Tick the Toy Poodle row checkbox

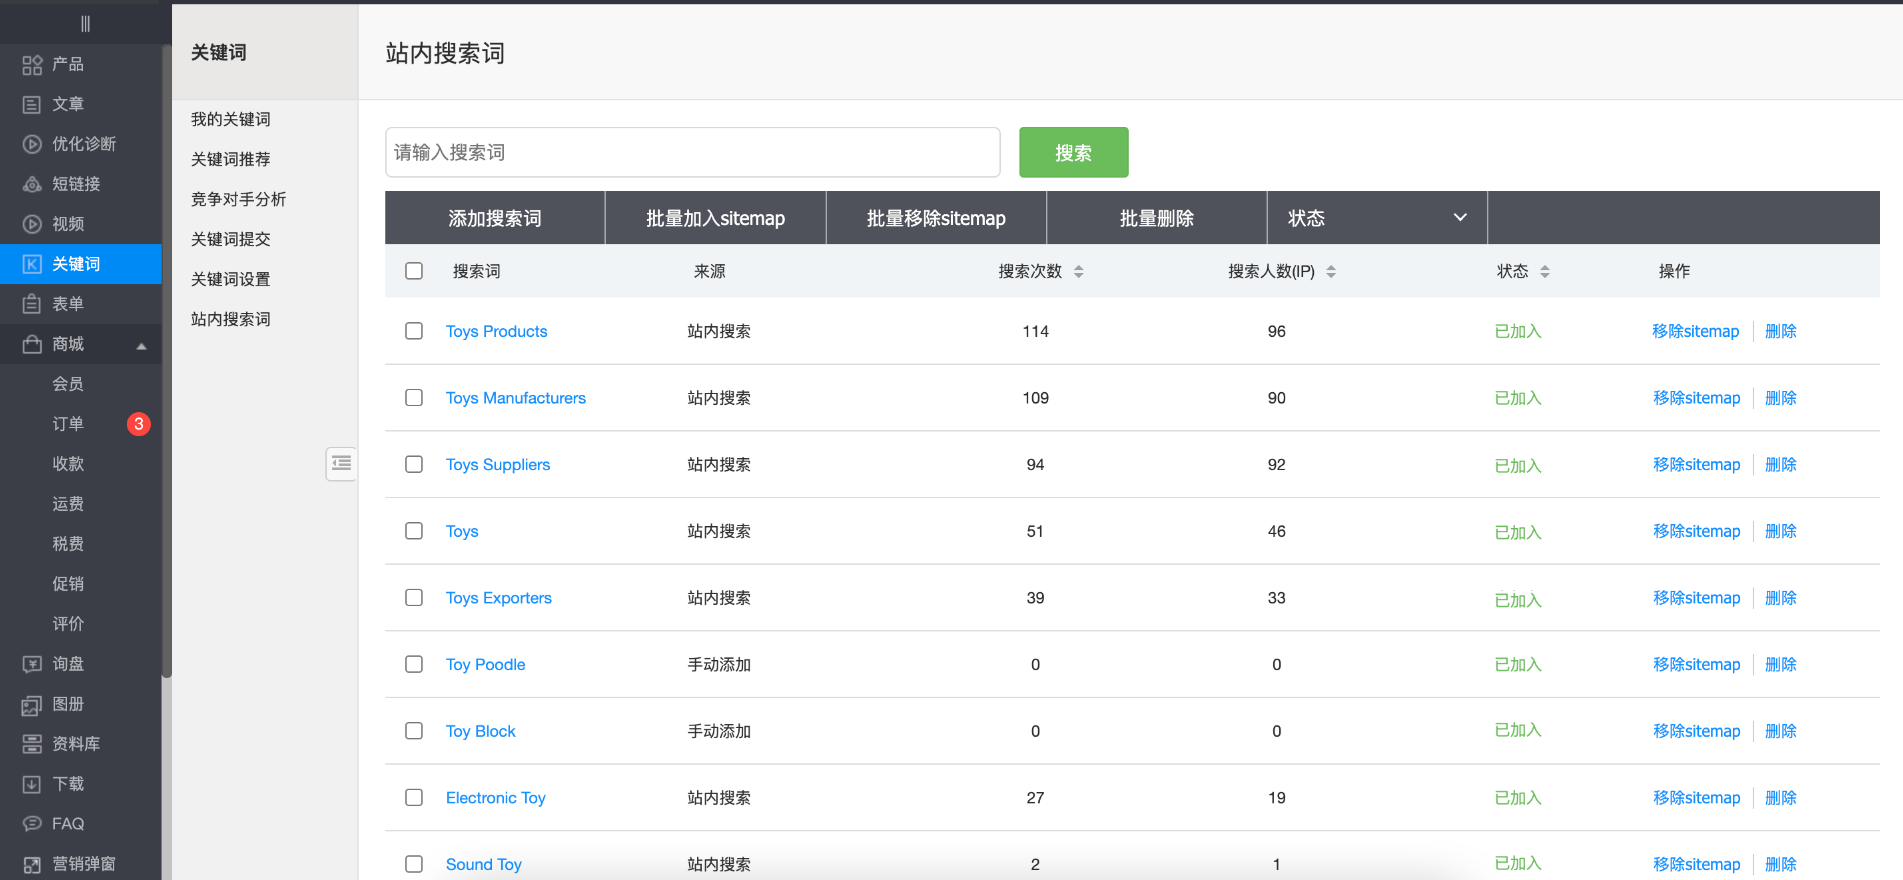click(x=414, y=664)
